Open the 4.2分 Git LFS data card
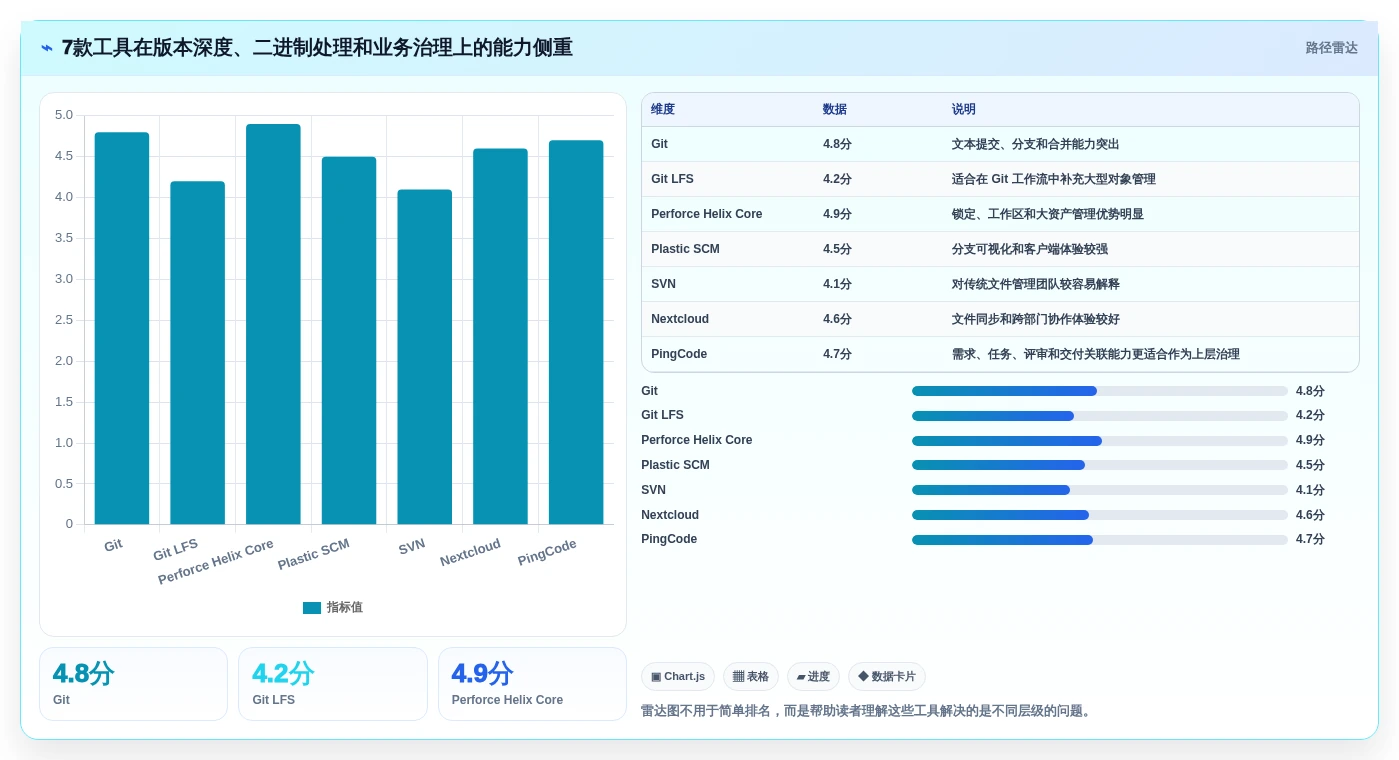Viewport: 1399px width, 760px height. 333,684
